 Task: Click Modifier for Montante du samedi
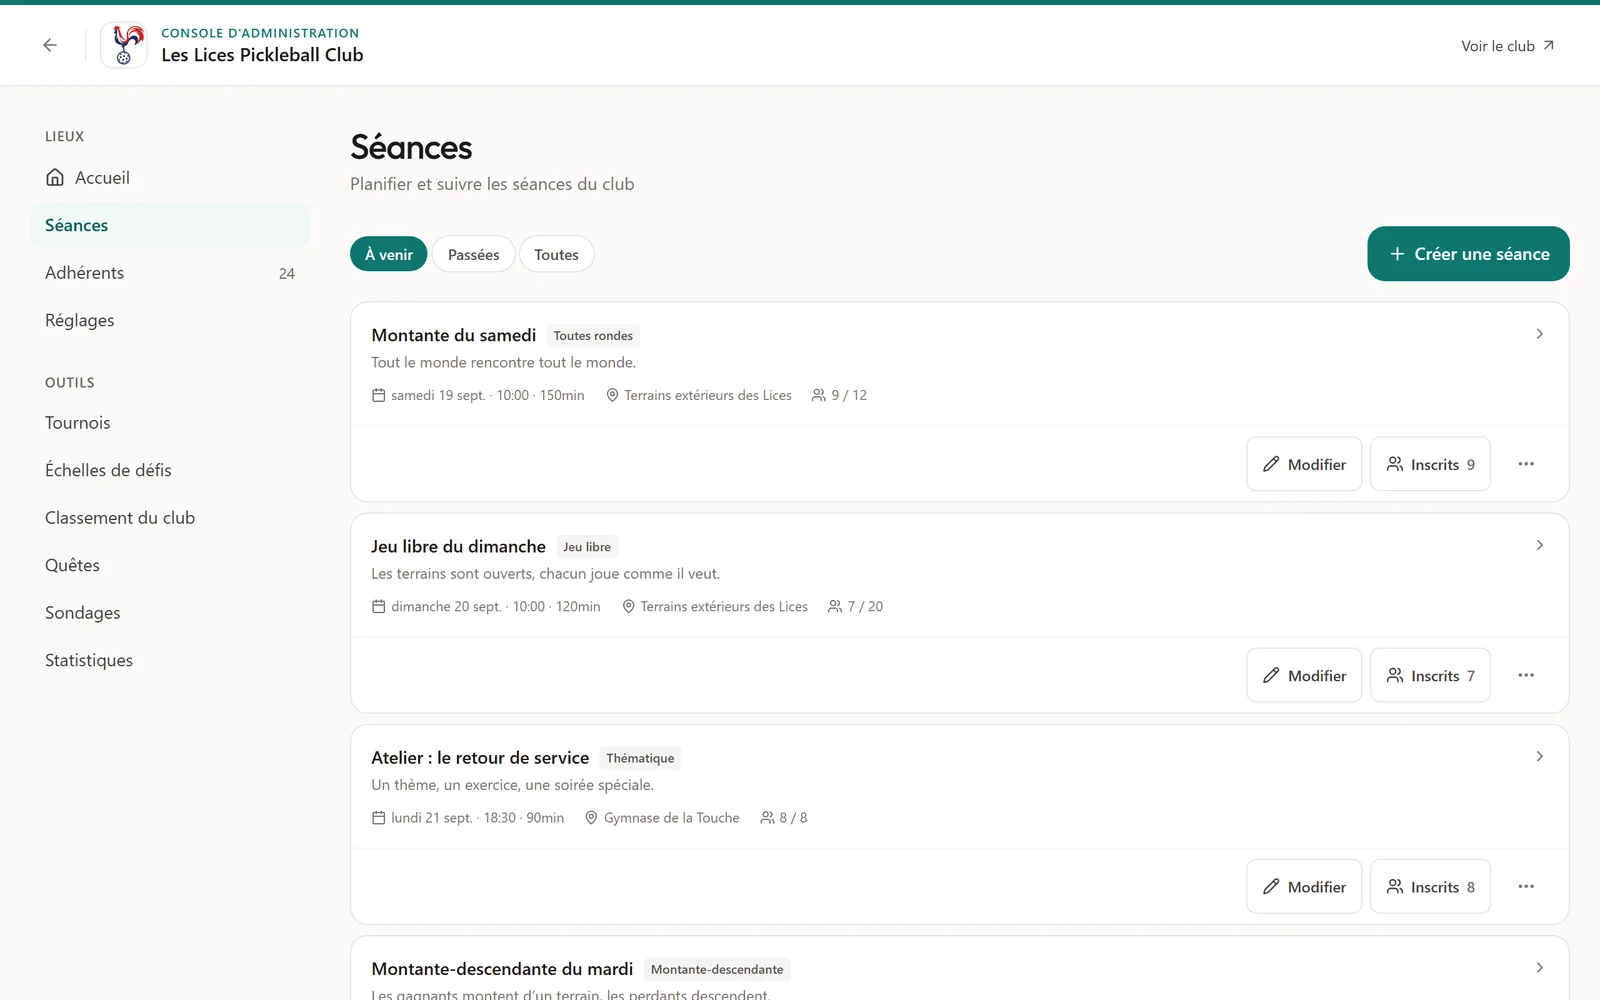pos(1304,464)
